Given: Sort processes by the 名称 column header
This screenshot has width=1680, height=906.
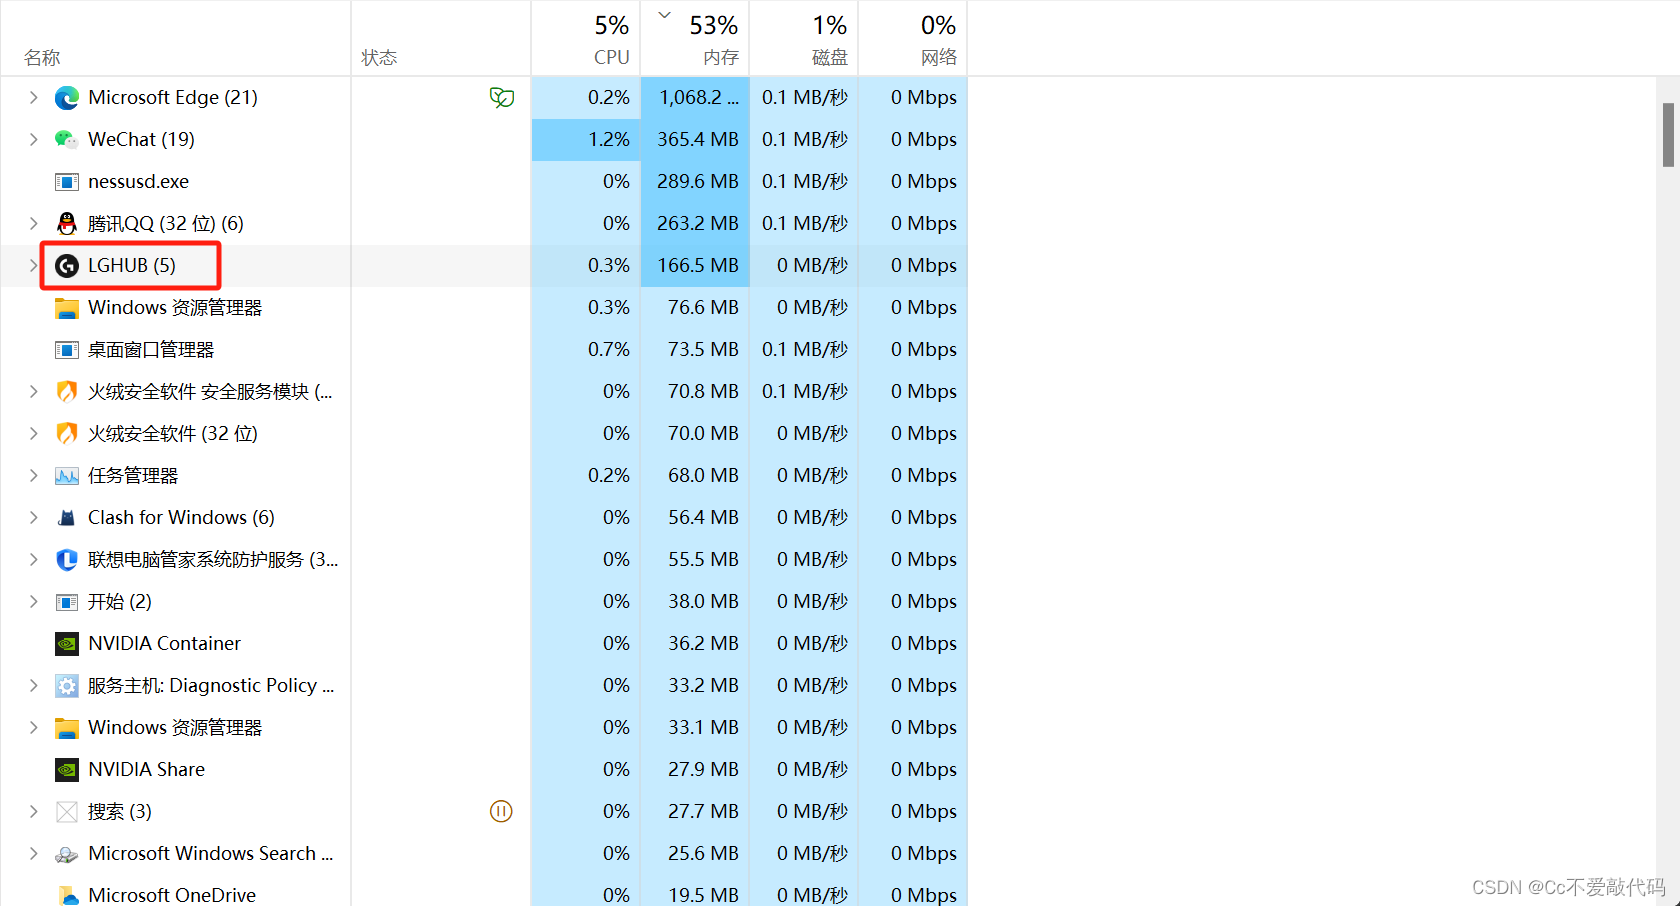Looking at the screenshot, I should [175, 38].
